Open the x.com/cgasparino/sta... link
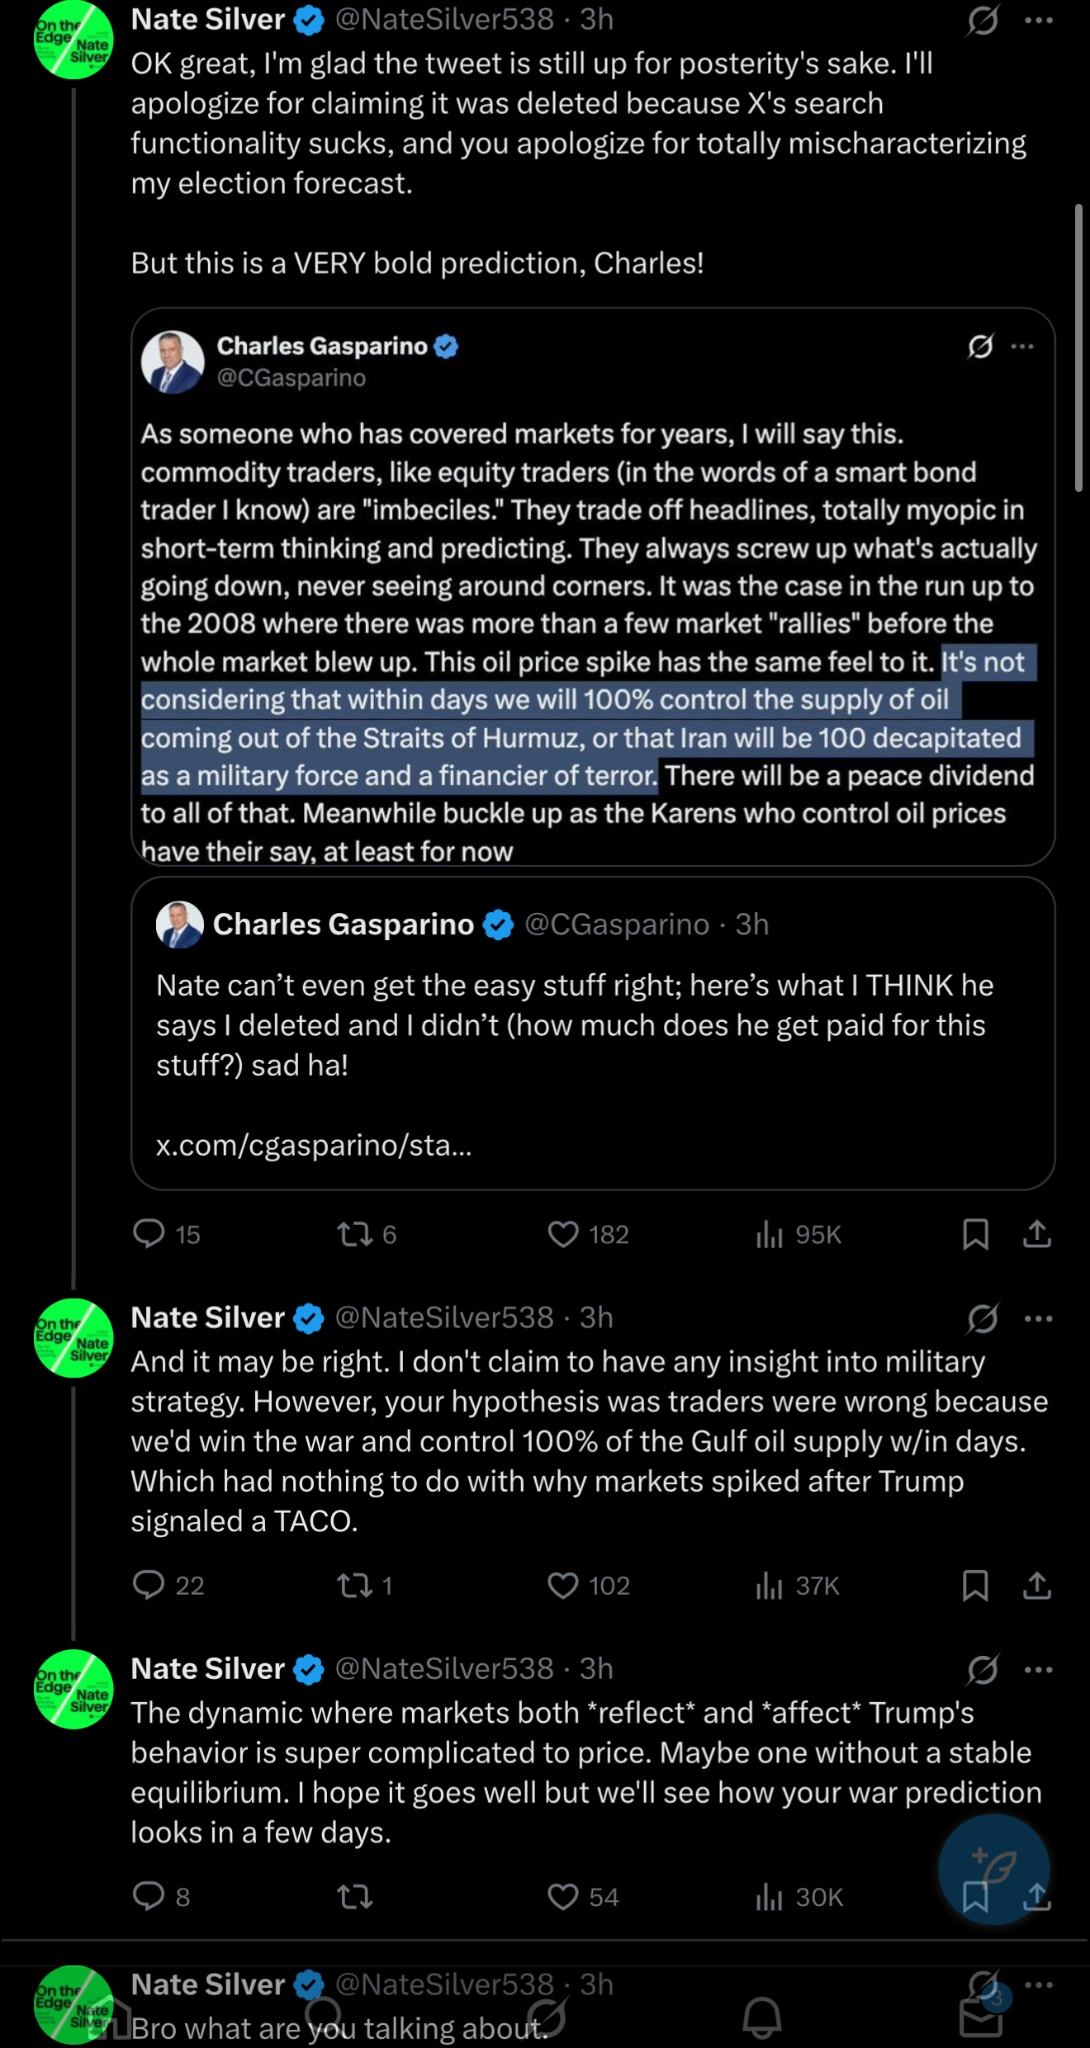 pyautogui.click(x=314, y=1144)
